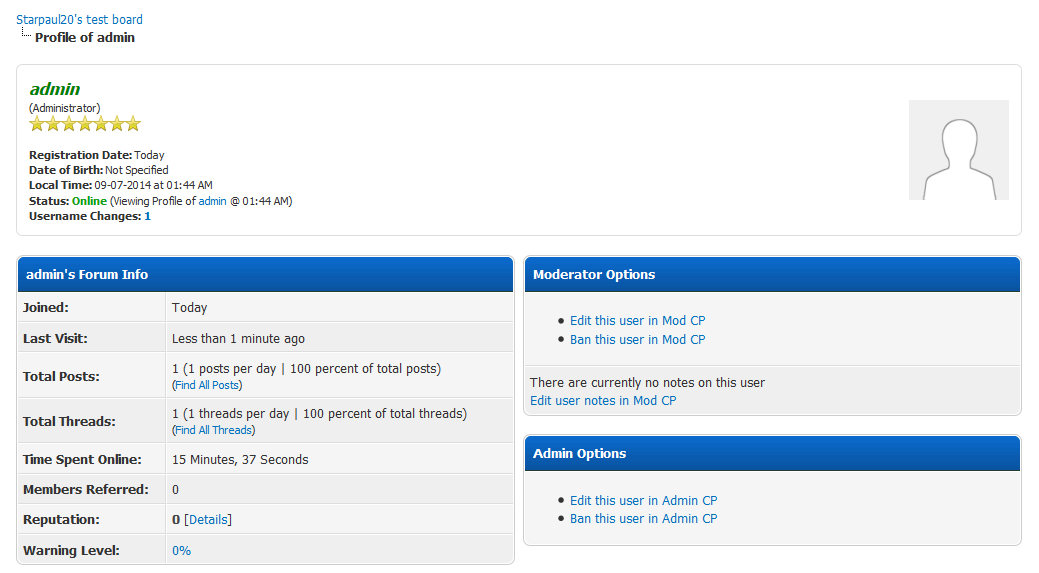Open Starpaul20's test board breadcrumb link
1039x573 pixels.
79,19
